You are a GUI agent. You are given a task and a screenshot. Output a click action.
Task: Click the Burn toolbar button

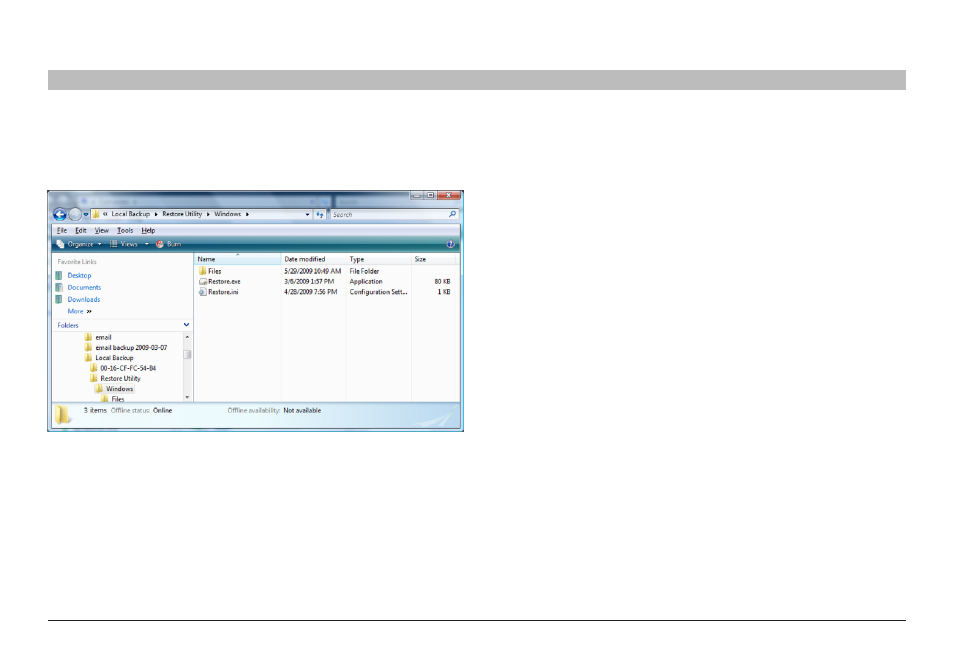tap(169, 244)
